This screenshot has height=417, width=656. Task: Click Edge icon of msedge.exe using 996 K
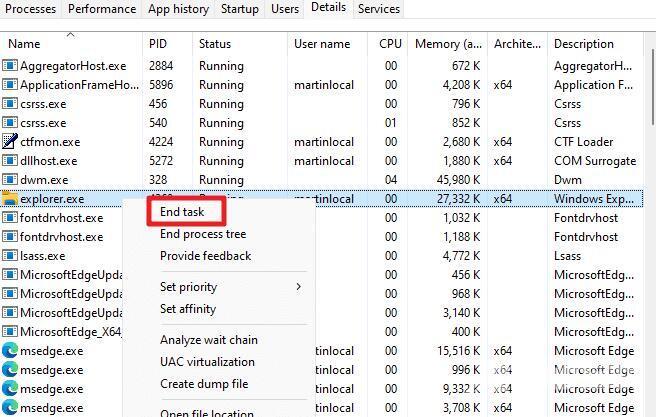point(9,370)
